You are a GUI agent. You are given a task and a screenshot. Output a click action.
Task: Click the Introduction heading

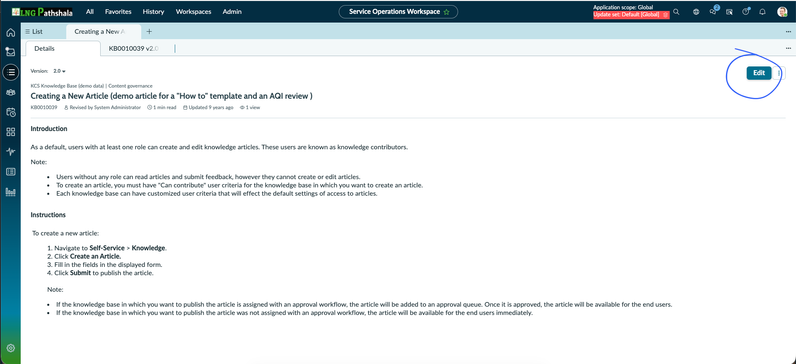[x=49, y=128]
